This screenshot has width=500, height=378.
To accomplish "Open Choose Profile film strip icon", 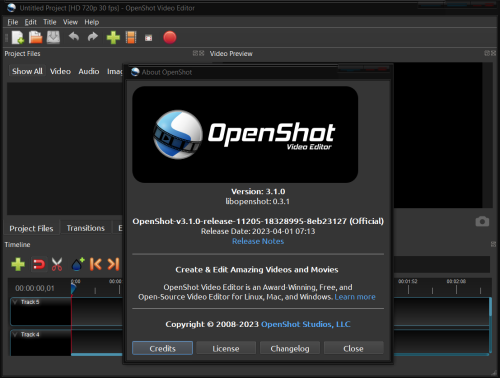I will [131, 37].
